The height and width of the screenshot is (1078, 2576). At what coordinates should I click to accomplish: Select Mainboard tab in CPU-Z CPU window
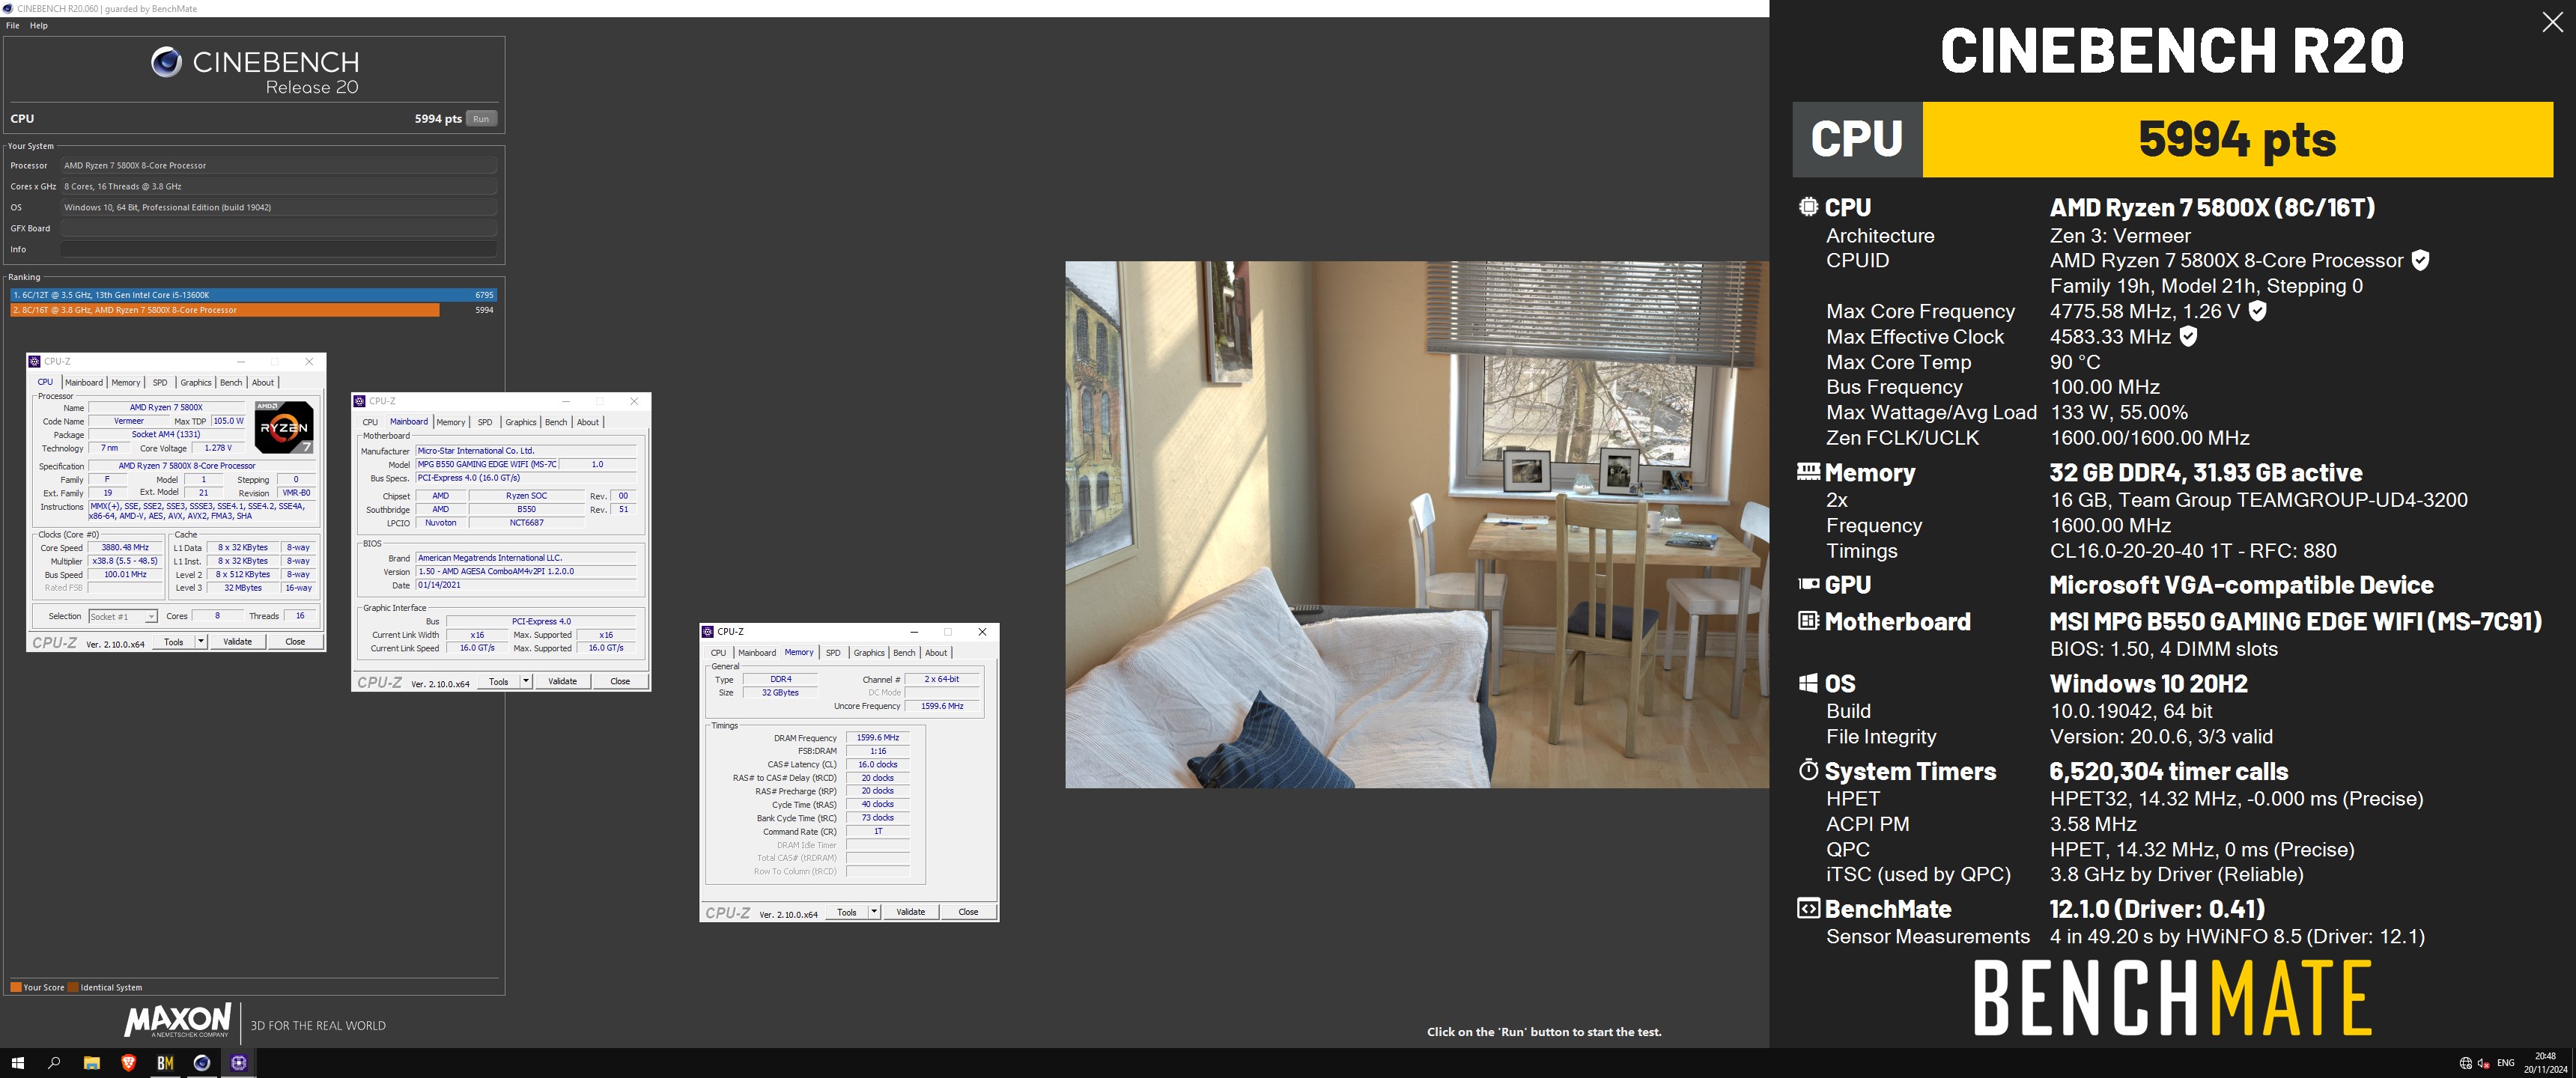pyautogui.click(x=84, y=382)
